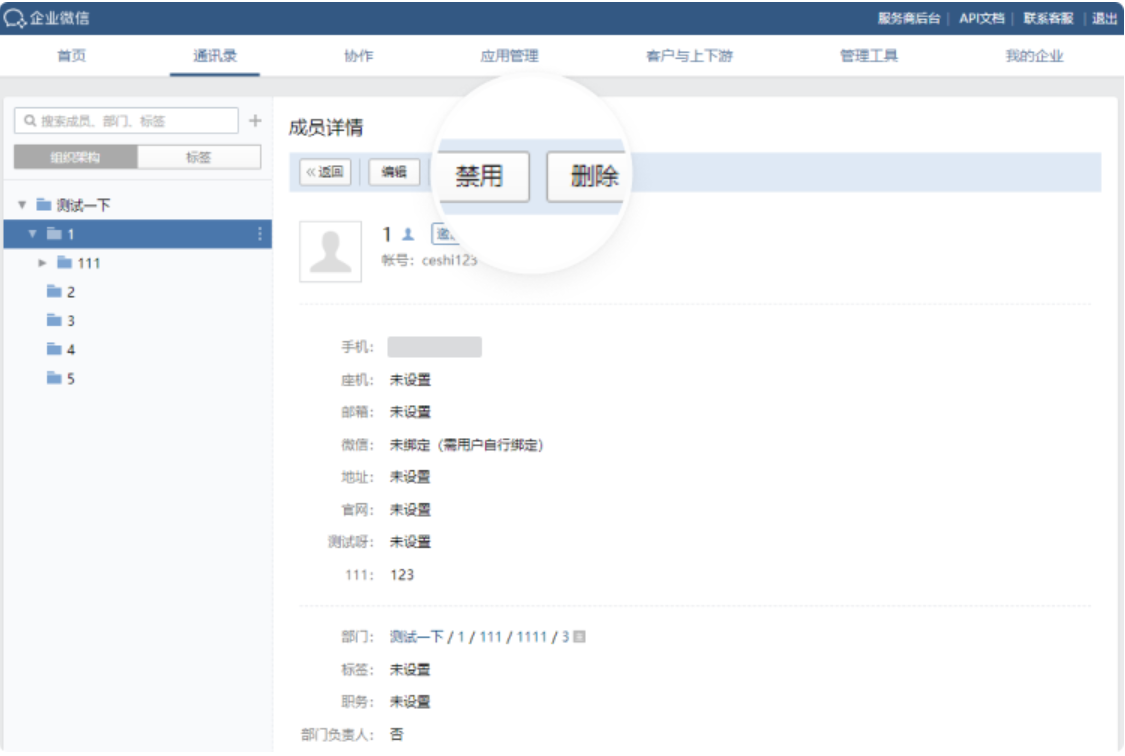The width and height of the screenshot is (1125, 756).
Task: Open the three-dot menu on department 1
Action: (260, 234)
